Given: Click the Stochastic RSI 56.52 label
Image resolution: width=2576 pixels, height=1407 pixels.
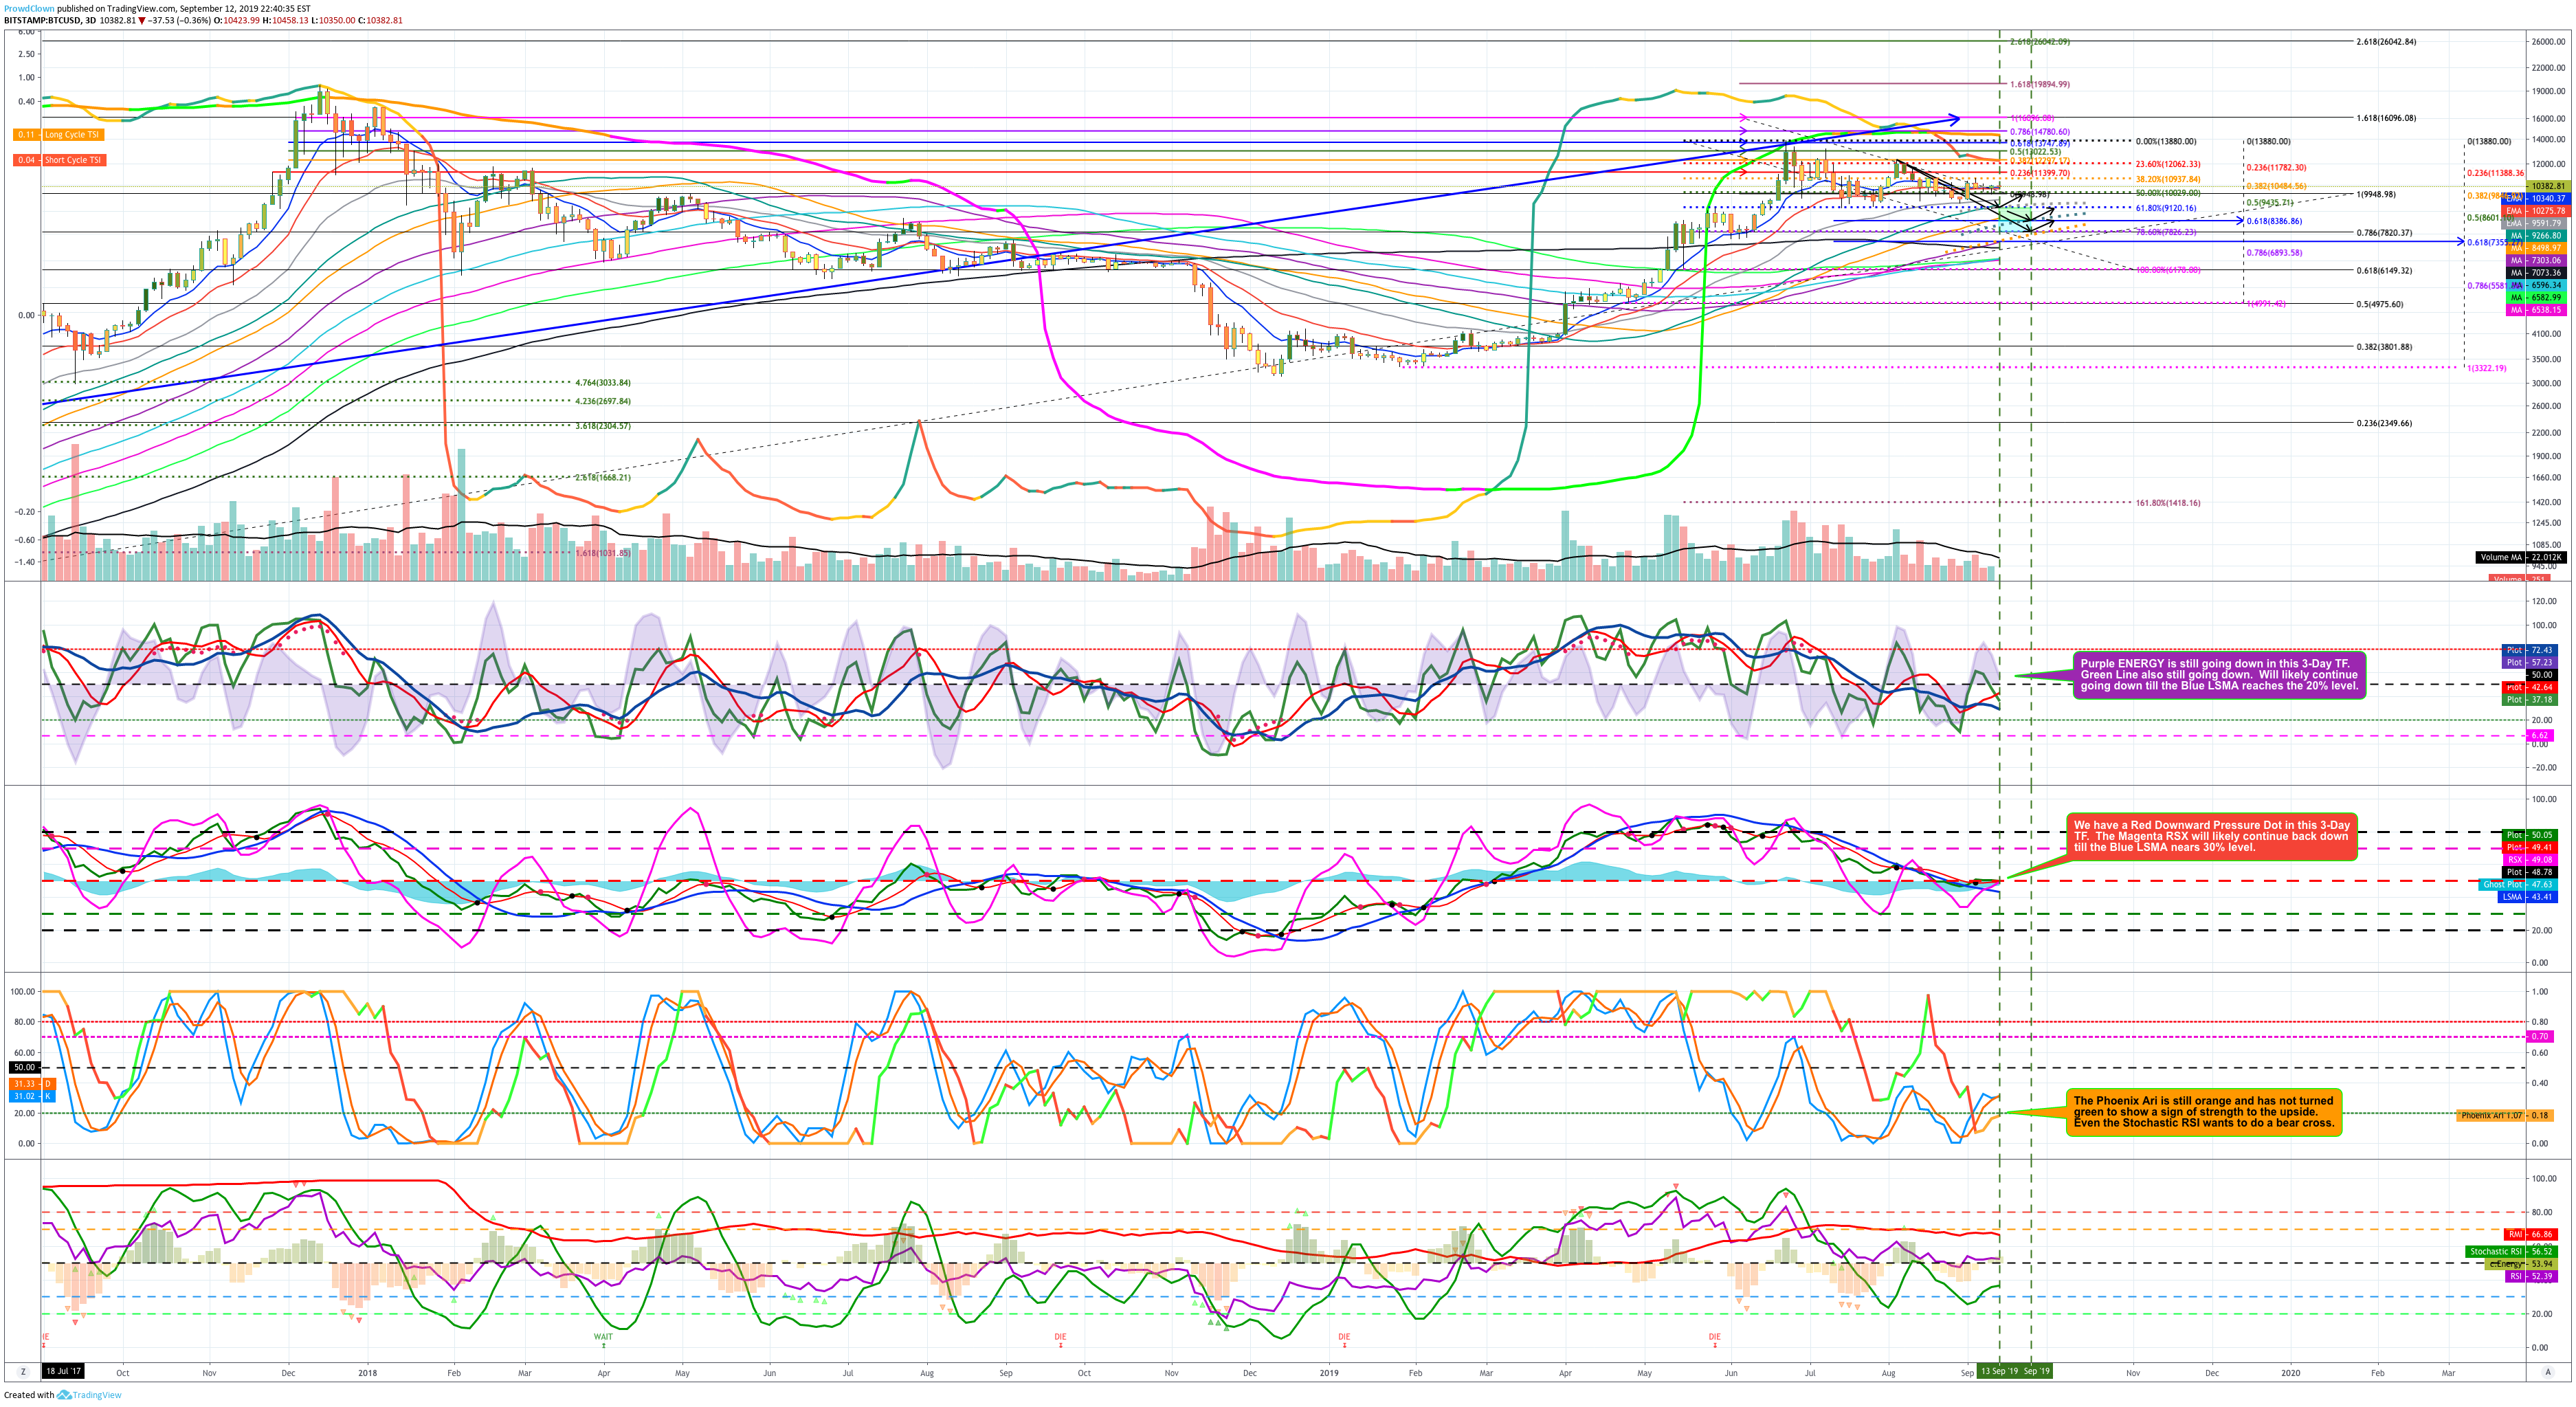Looking at the screenshot, I should [x=2512, y=1252].
